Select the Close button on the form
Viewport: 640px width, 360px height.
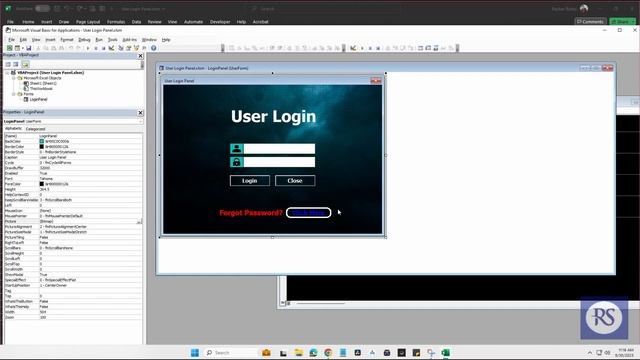pos(295,180)
